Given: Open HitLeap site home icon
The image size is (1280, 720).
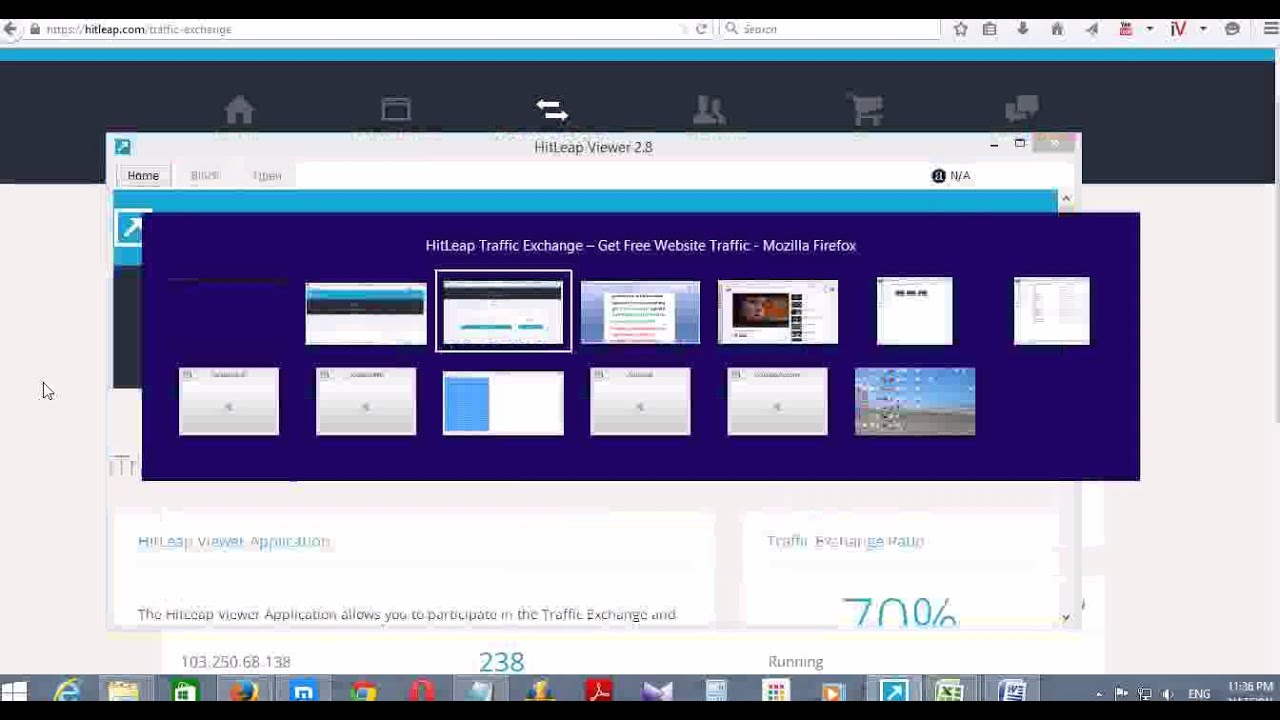Looking at the screenshot, I should point(239,109).
